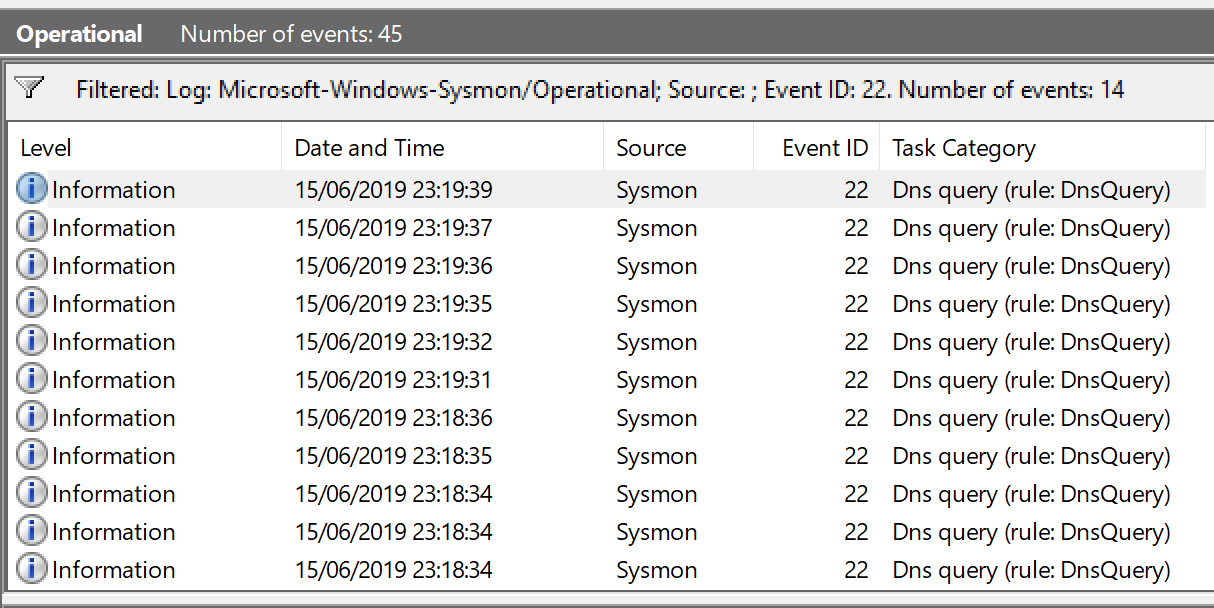Viewport: 1214px width, 608px height.
Task: Click the Sysmon source cell of the 23:18:36 event
Action: 656,418
